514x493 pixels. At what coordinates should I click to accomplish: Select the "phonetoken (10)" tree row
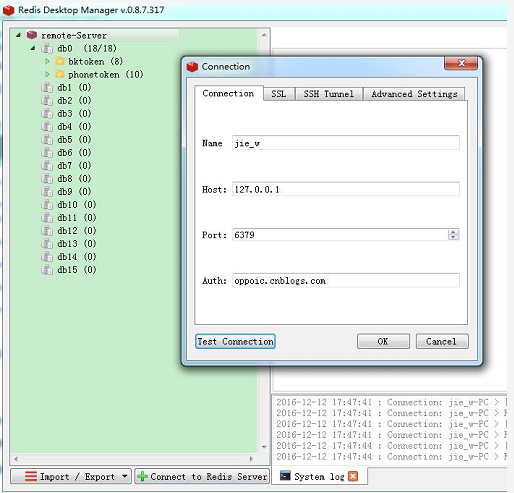coord(106,74)
